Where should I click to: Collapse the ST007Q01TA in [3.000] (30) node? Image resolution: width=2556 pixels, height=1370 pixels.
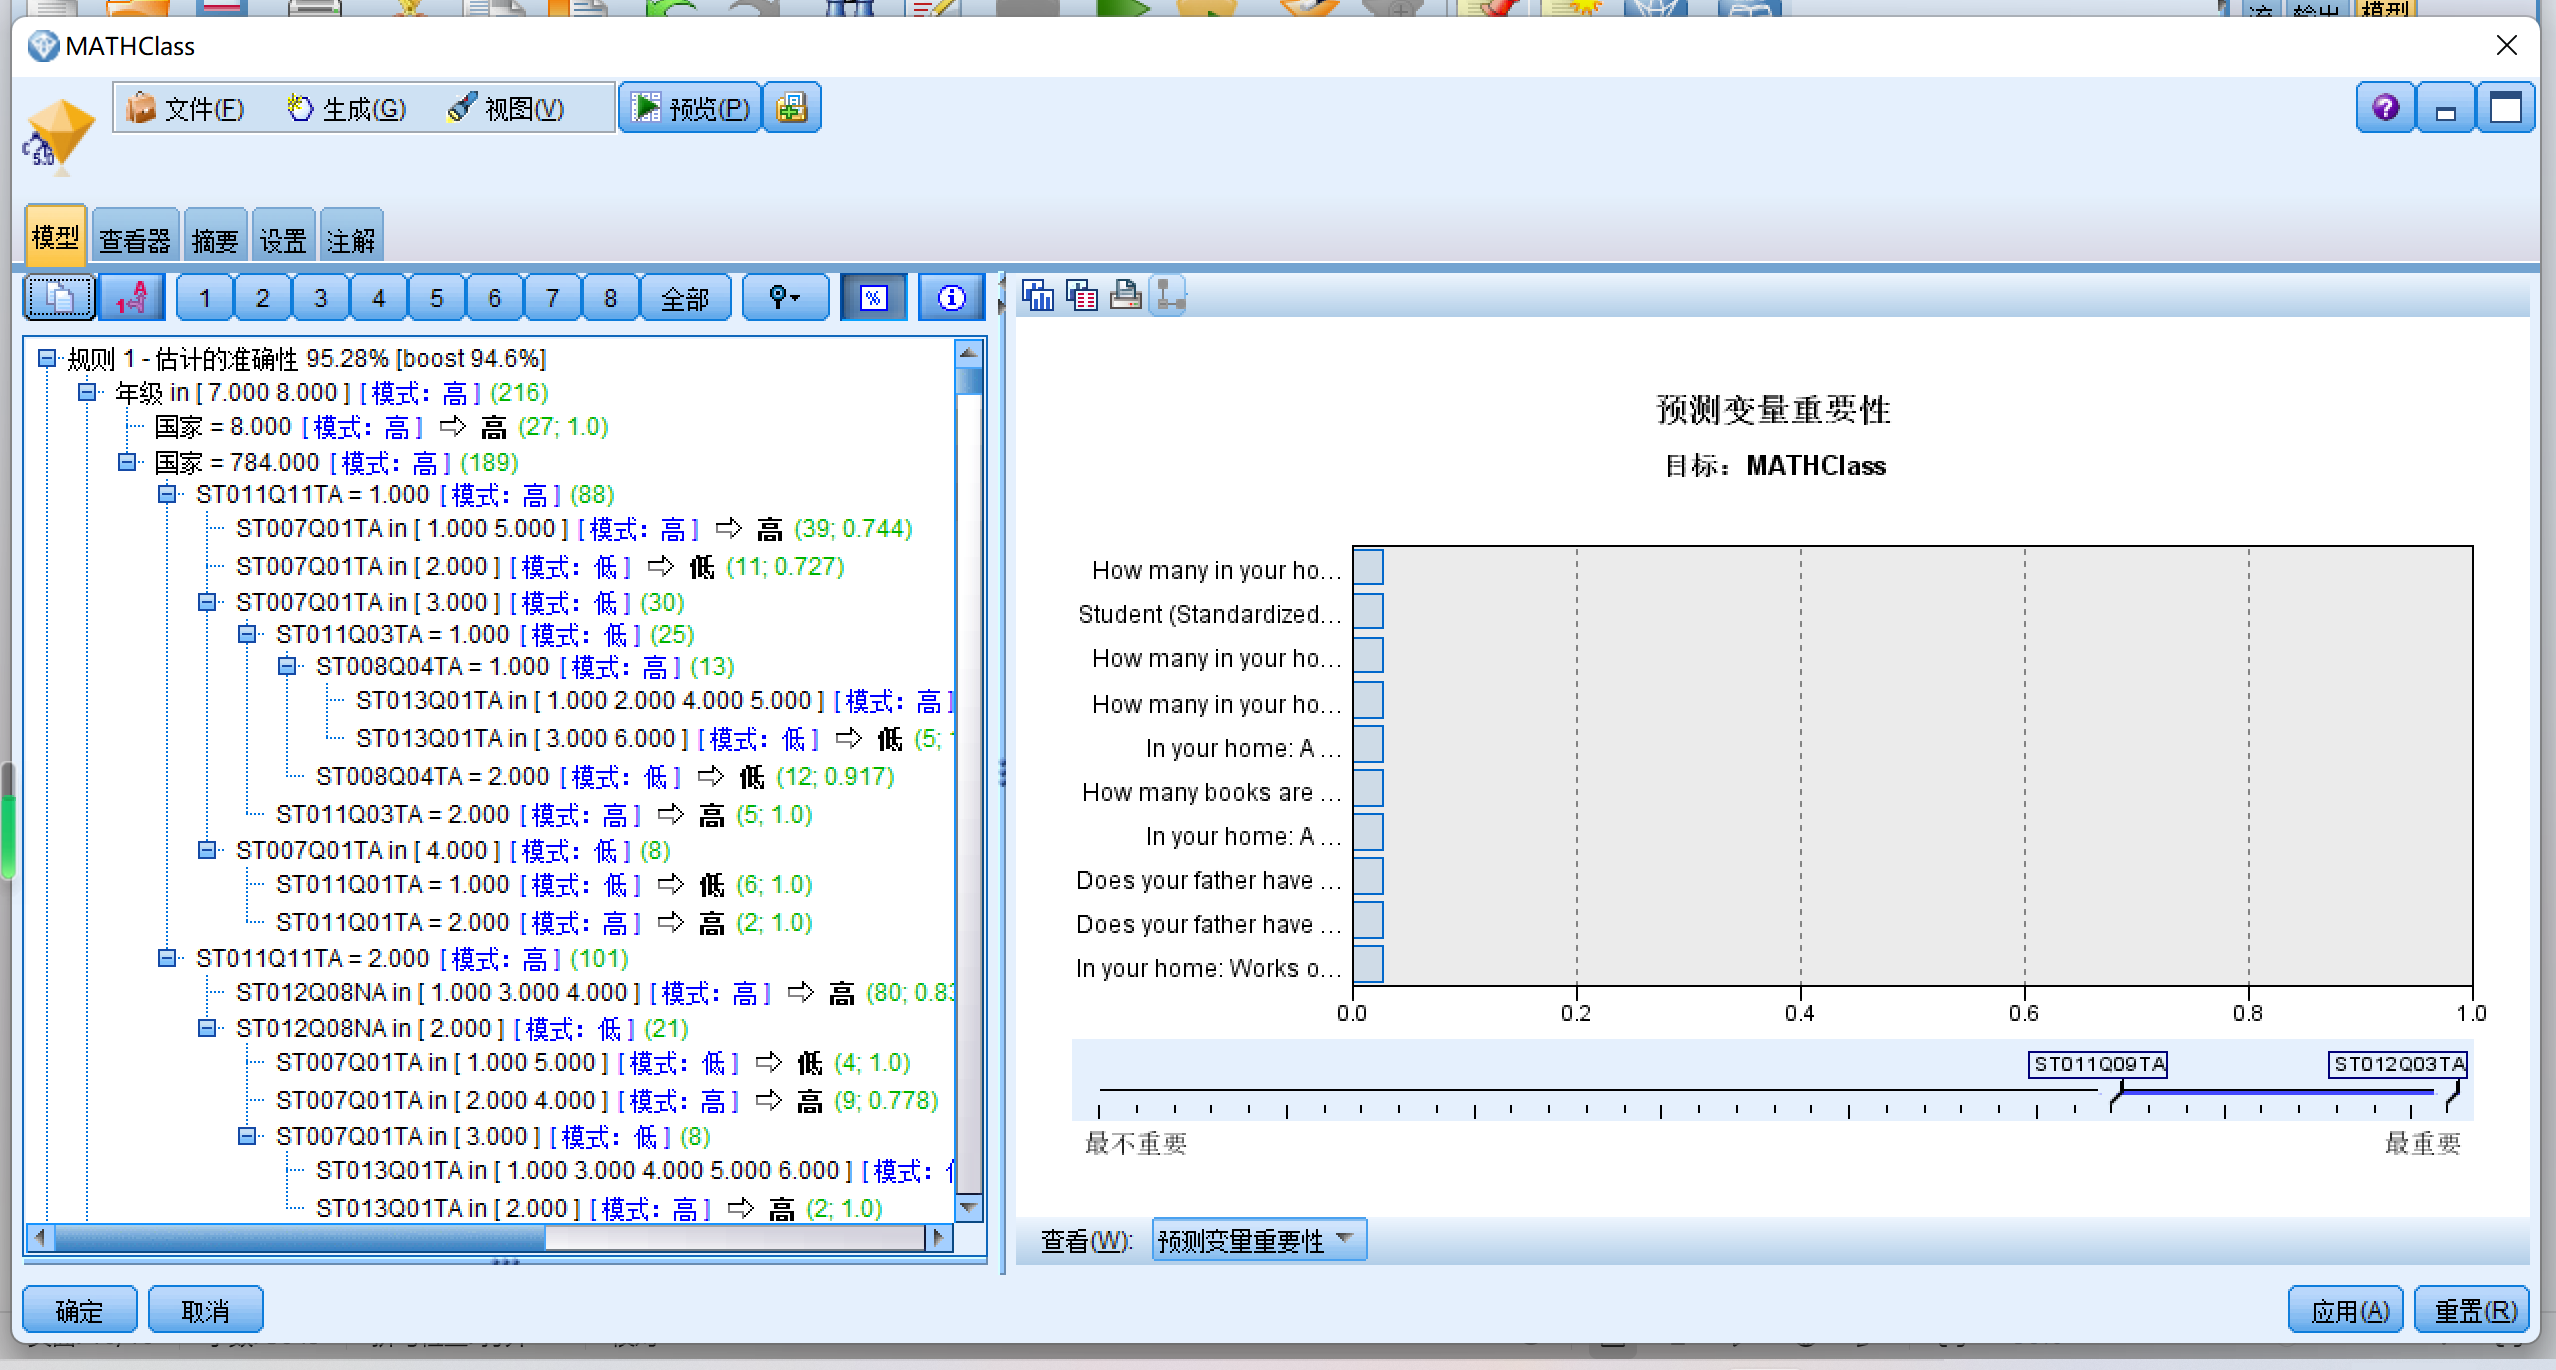point(207,602)
